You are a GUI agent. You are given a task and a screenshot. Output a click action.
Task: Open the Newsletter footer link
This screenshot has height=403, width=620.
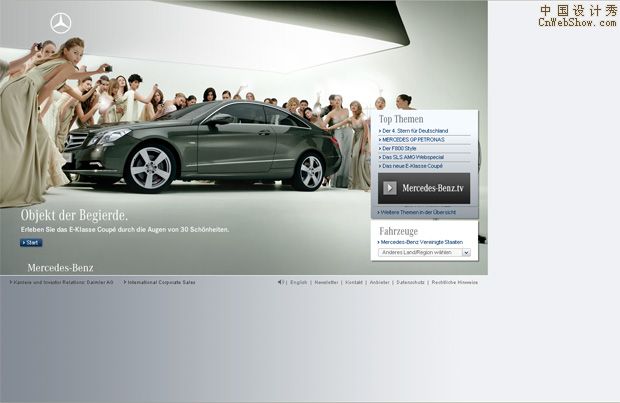click(326, 282)
